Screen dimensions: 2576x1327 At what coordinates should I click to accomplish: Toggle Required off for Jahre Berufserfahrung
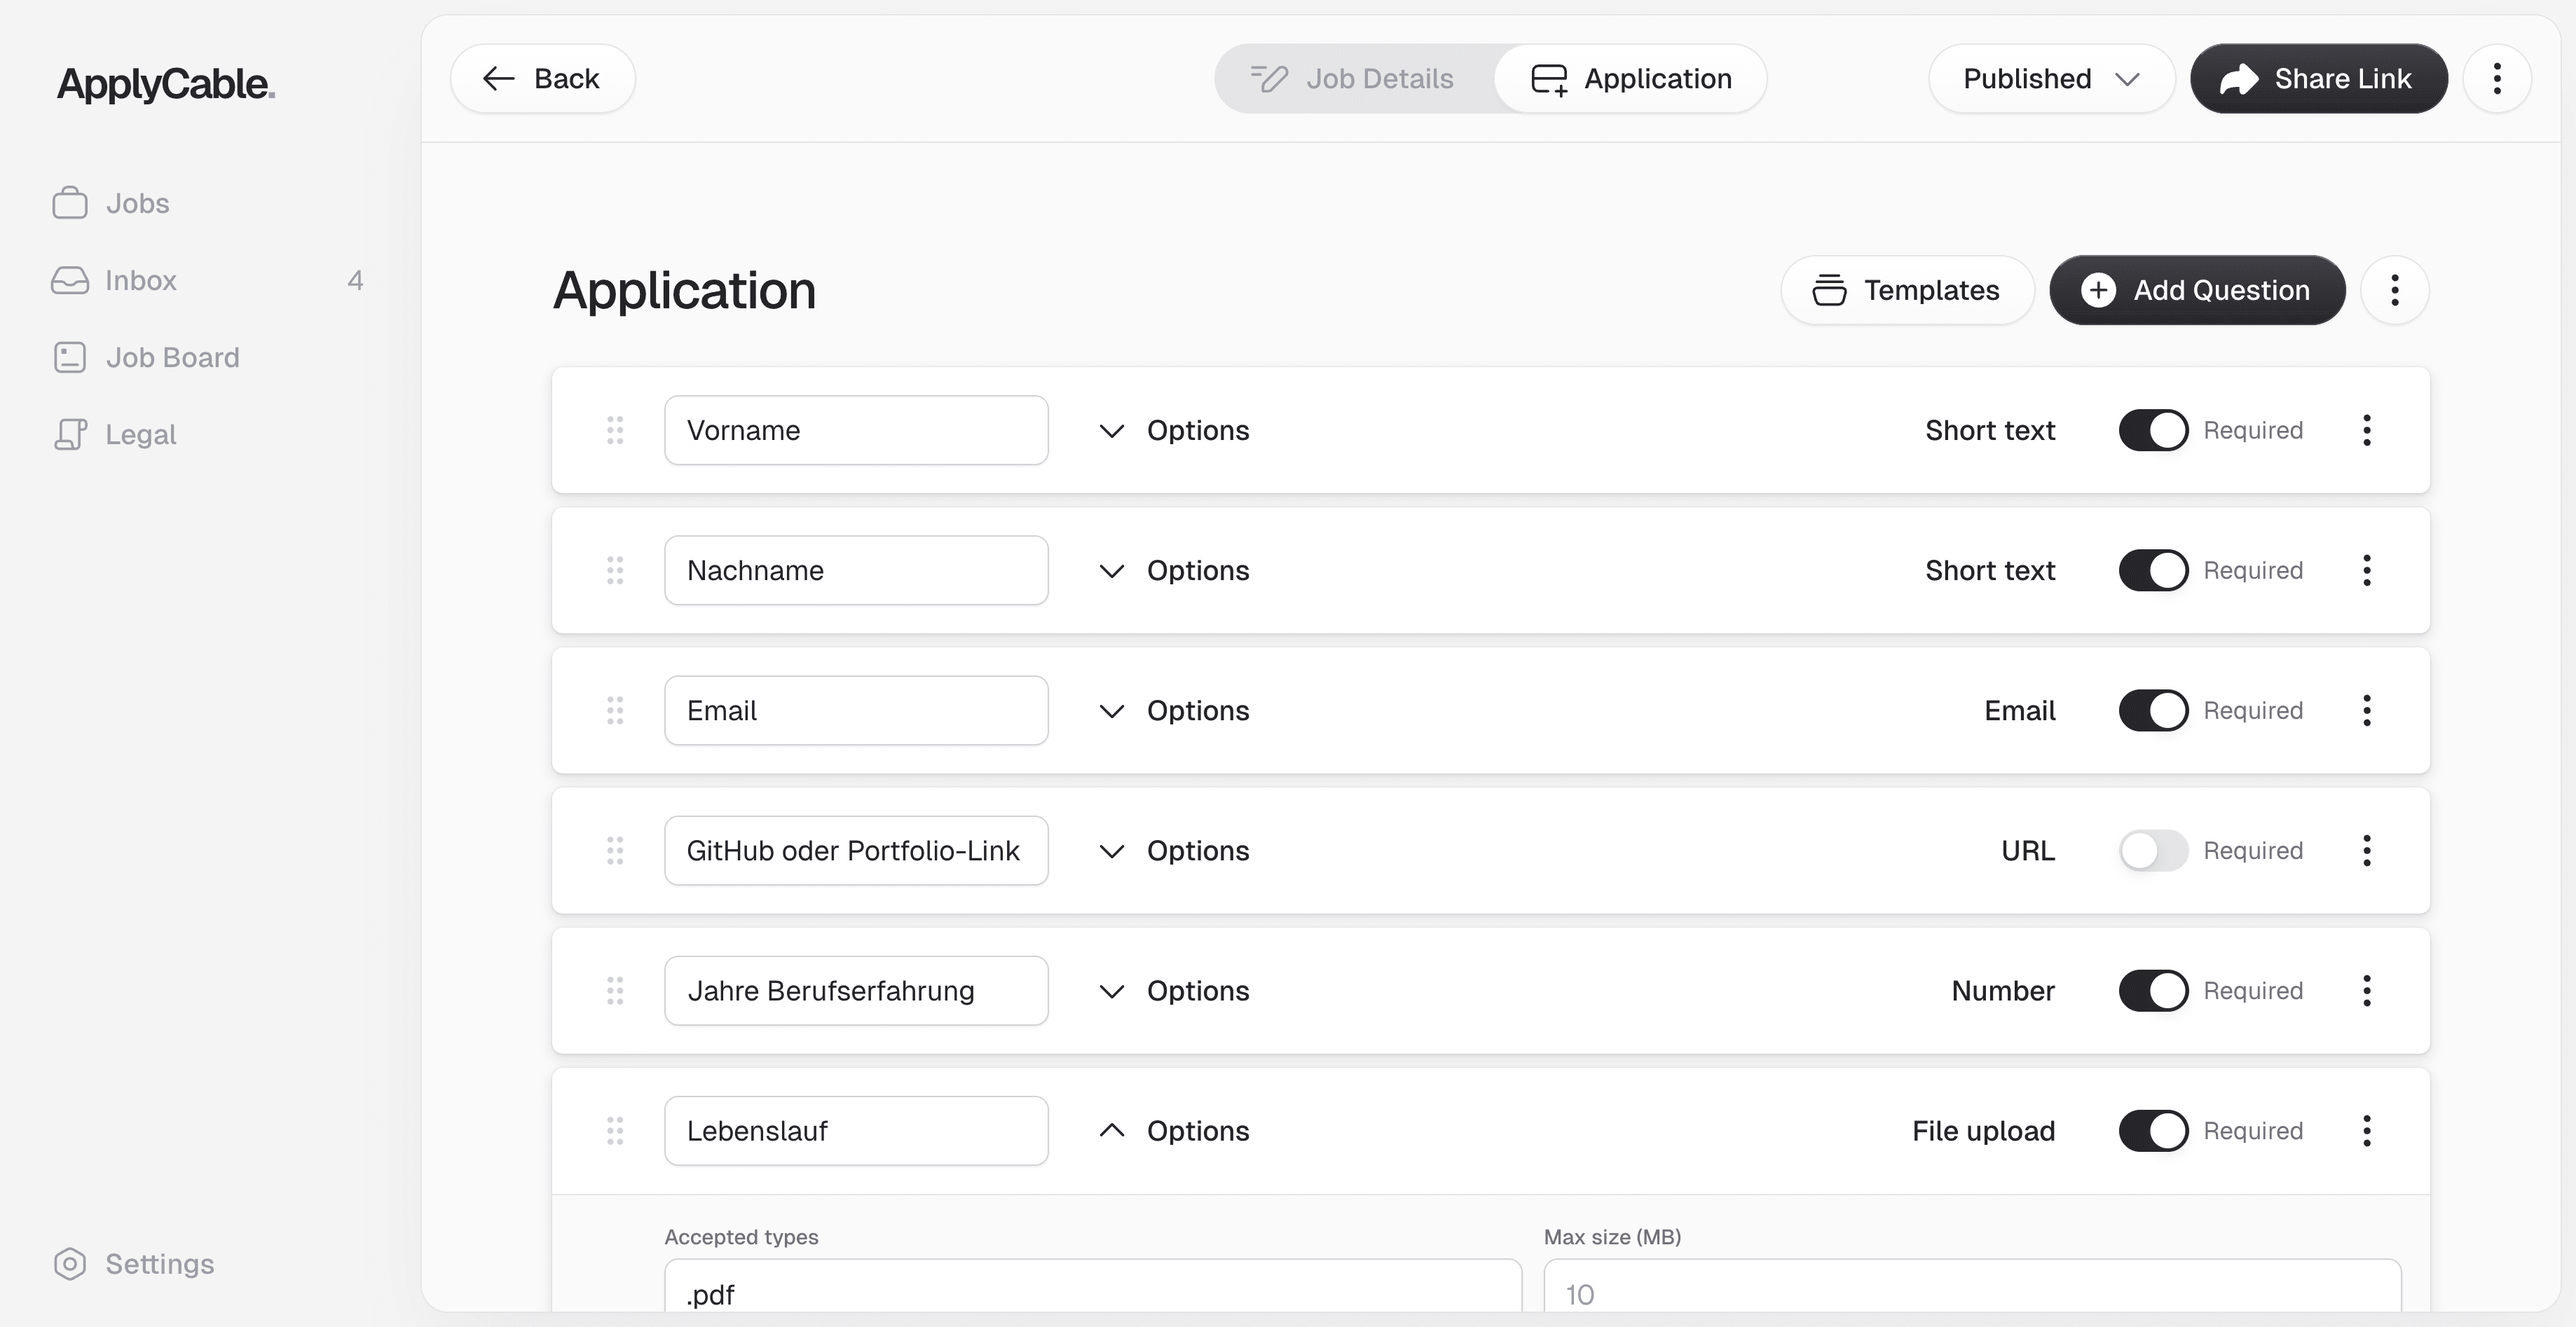pyautogui.click(x=2153, y=990)
